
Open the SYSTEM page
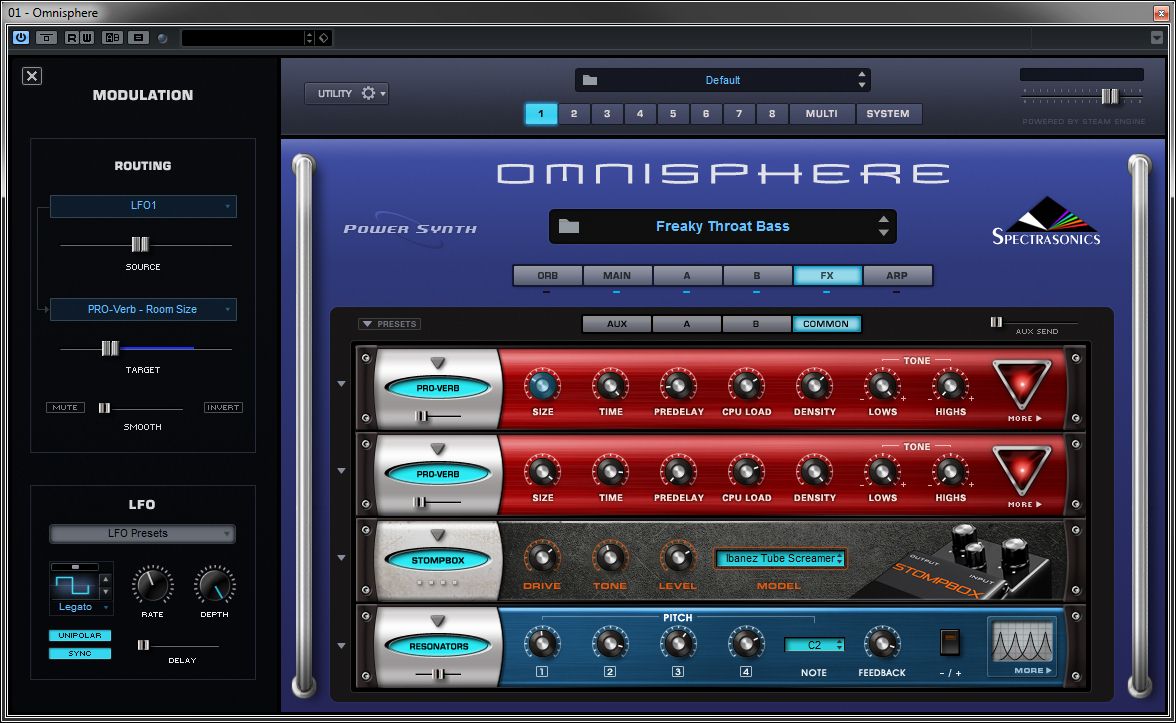pos(888,113)
